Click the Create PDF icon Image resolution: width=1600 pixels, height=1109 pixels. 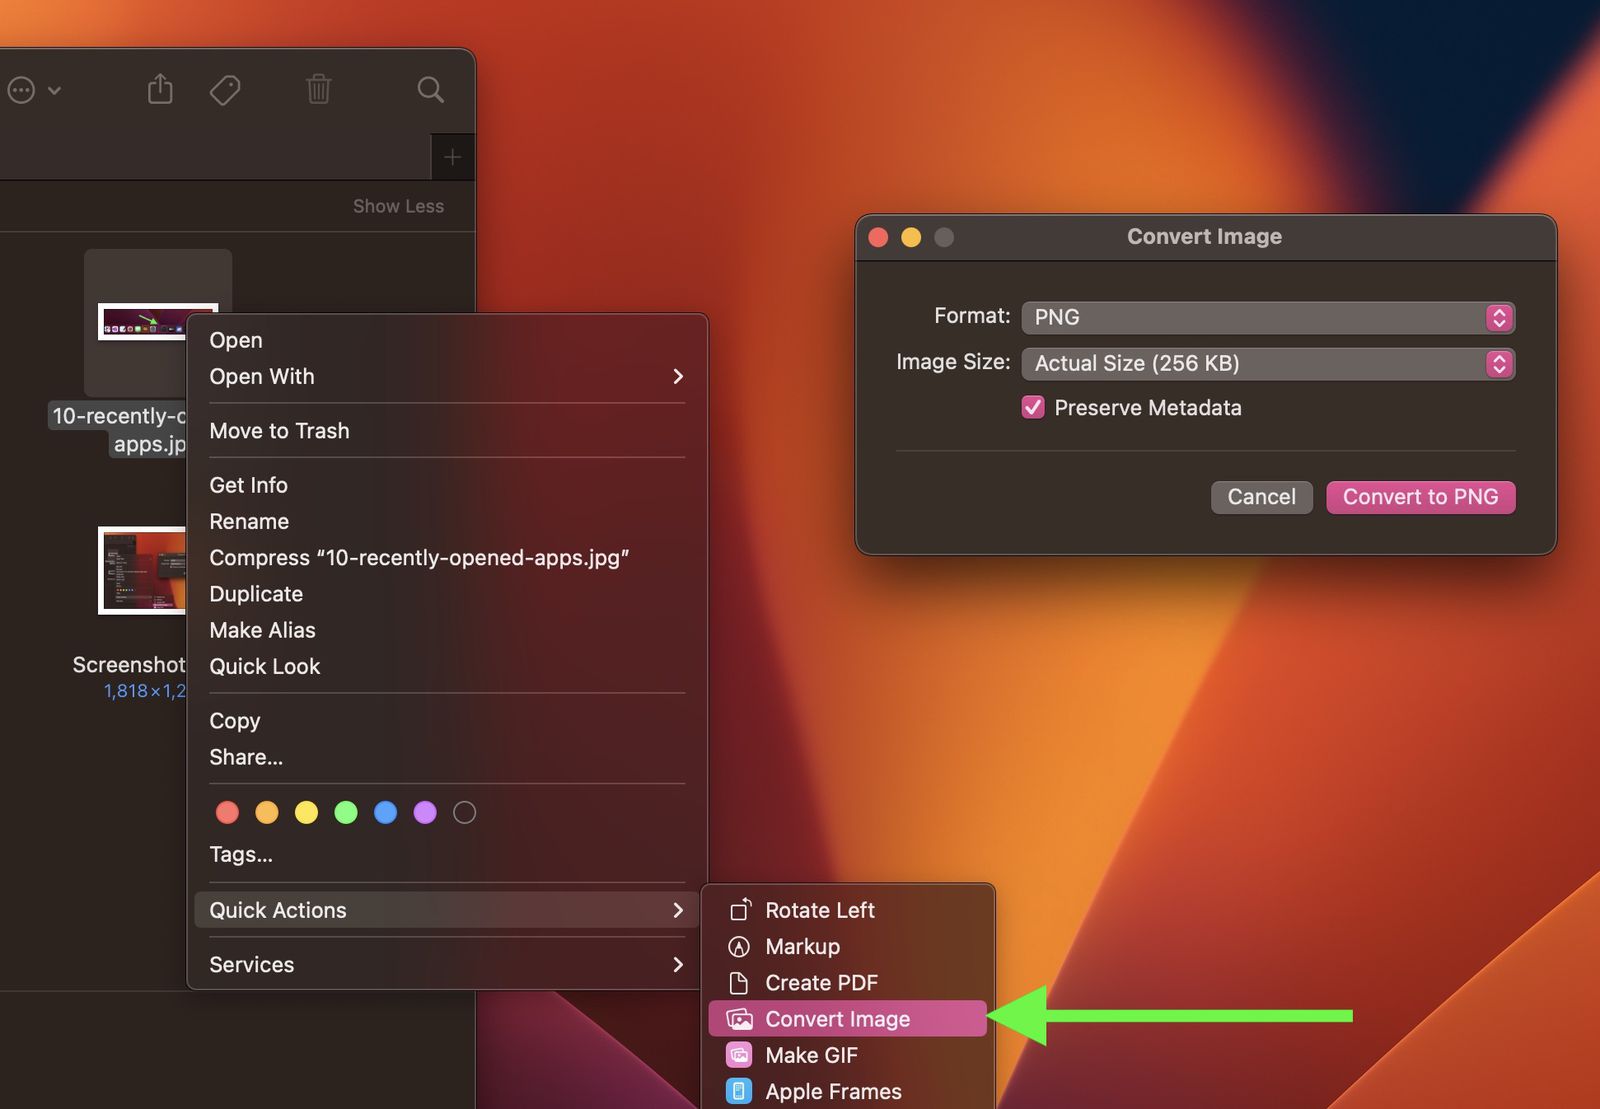[x=738, y=982]
